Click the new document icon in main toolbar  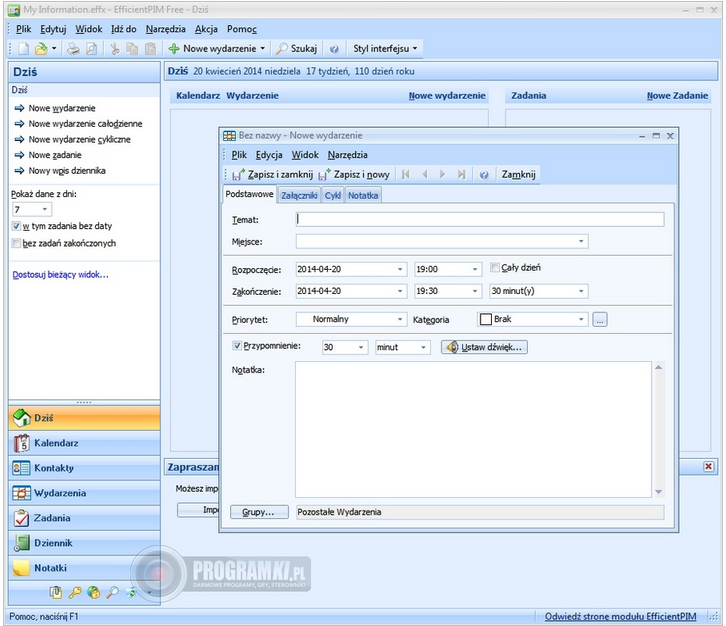point(24,49)
